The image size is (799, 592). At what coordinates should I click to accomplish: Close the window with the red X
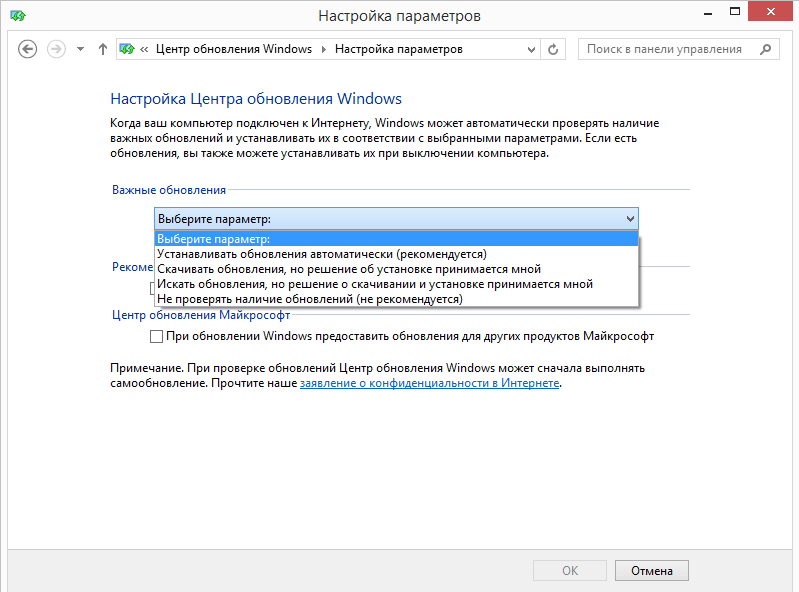coord(770,11)
